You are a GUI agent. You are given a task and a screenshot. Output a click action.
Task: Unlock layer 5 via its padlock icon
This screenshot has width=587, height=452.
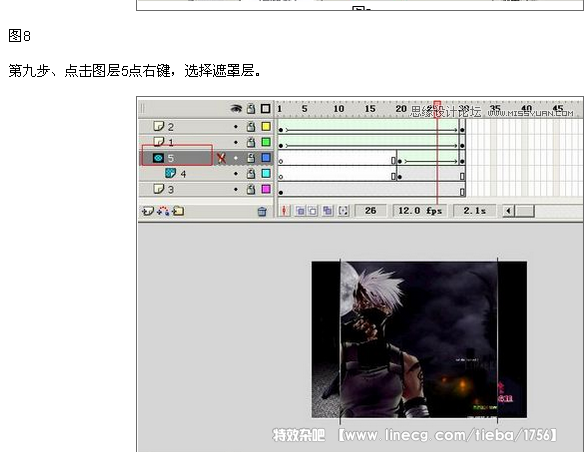pyautogui.click(x=251, y=158)
